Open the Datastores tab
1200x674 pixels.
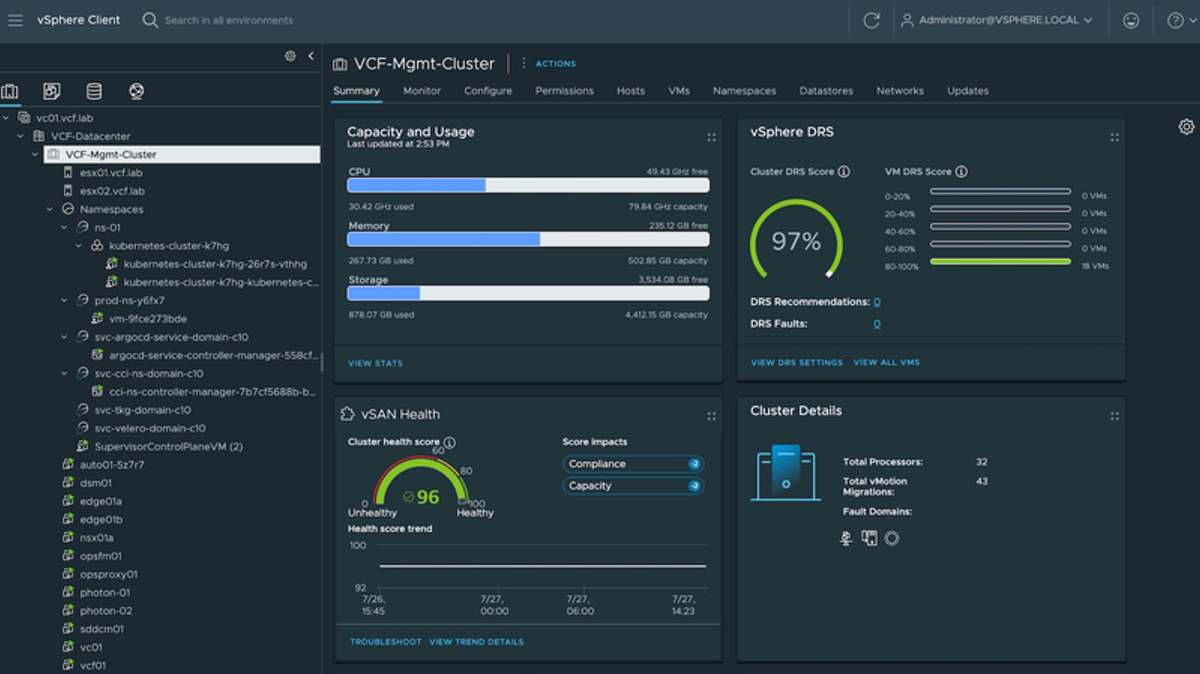[x=826, y=91]
